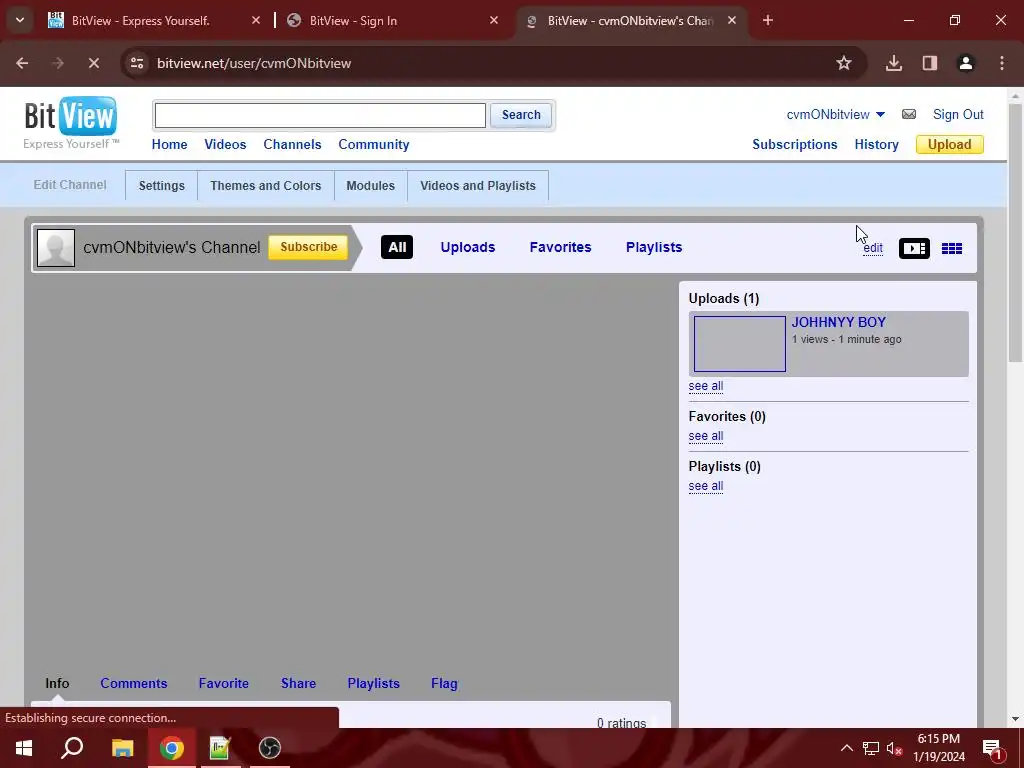Screen dimensions: 1024x768
Task: Open Chrome downloads icon
Action: (893, 63)
